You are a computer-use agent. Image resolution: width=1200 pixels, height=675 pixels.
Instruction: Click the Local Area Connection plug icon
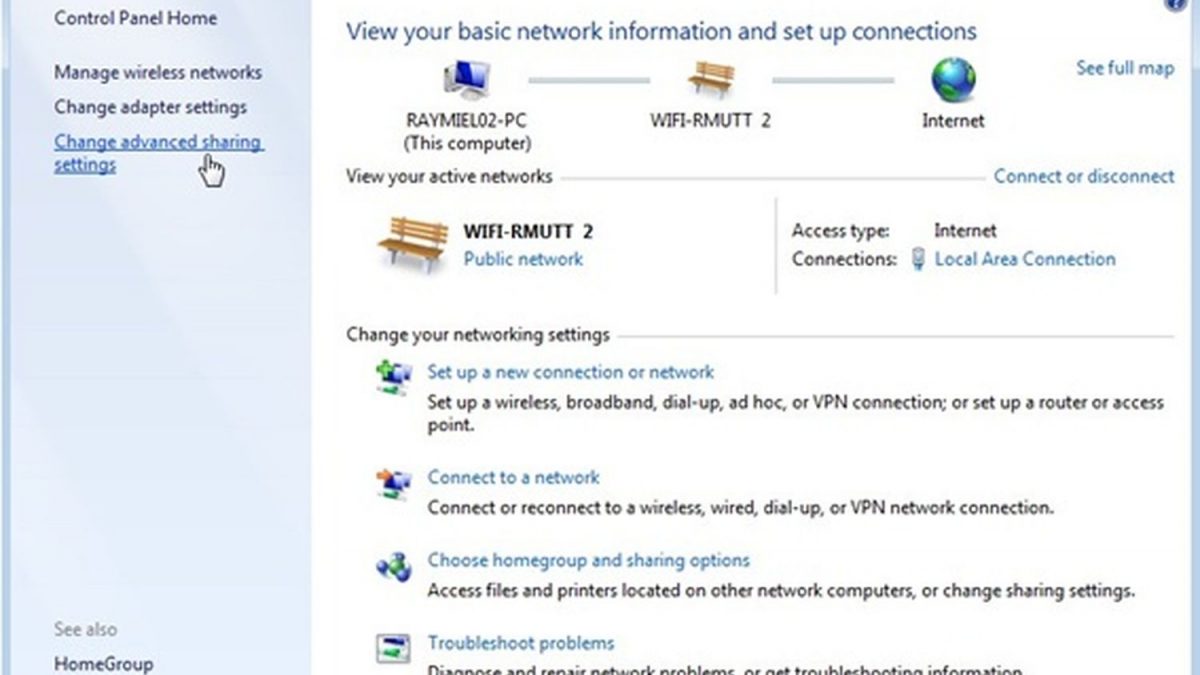pos(918,259)
